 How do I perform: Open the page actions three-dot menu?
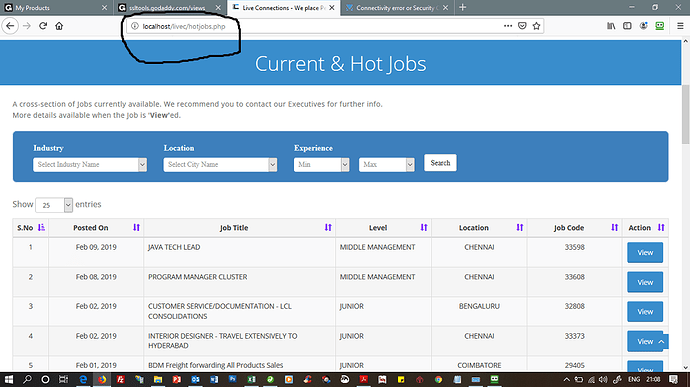tap(508, 26)
